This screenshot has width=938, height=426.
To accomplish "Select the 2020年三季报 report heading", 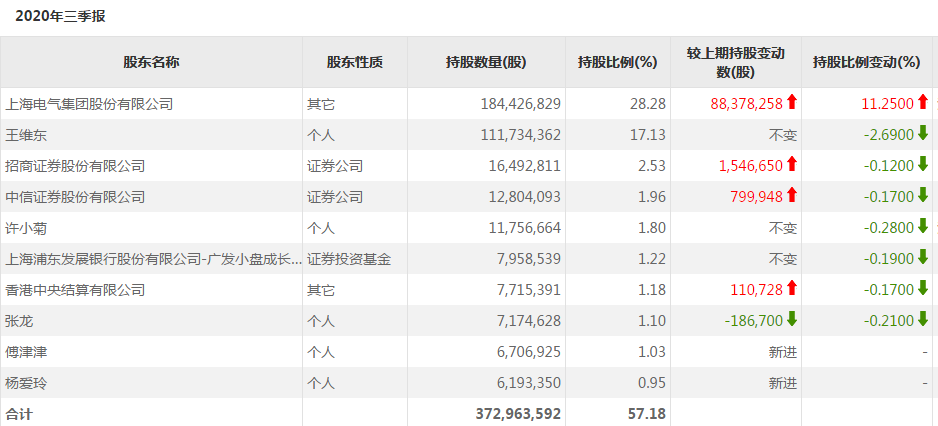I will [x=60, y=16].
